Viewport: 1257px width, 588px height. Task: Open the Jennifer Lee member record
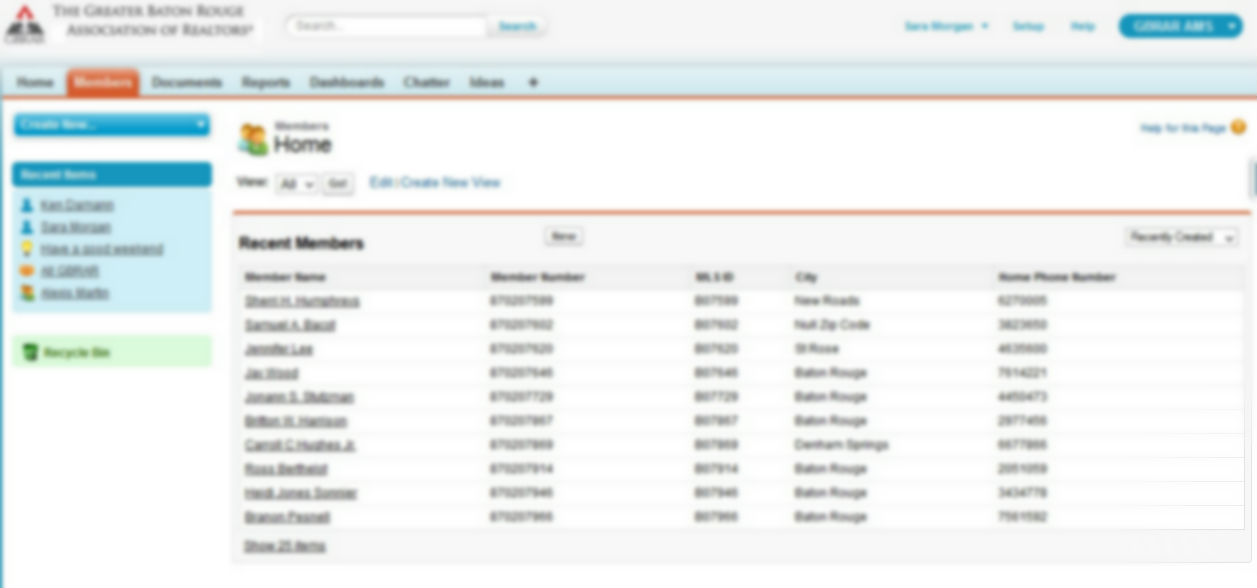tap(278, 349)
